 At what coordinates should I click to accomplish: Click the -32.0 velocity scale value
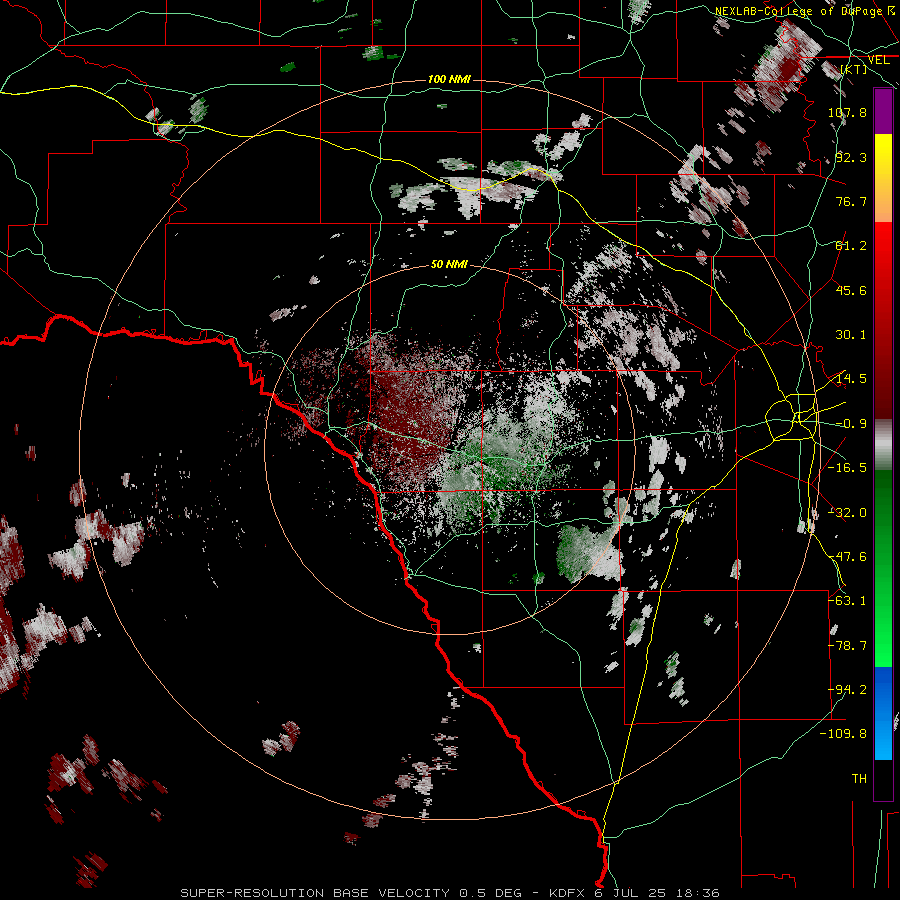click(847, 513)
